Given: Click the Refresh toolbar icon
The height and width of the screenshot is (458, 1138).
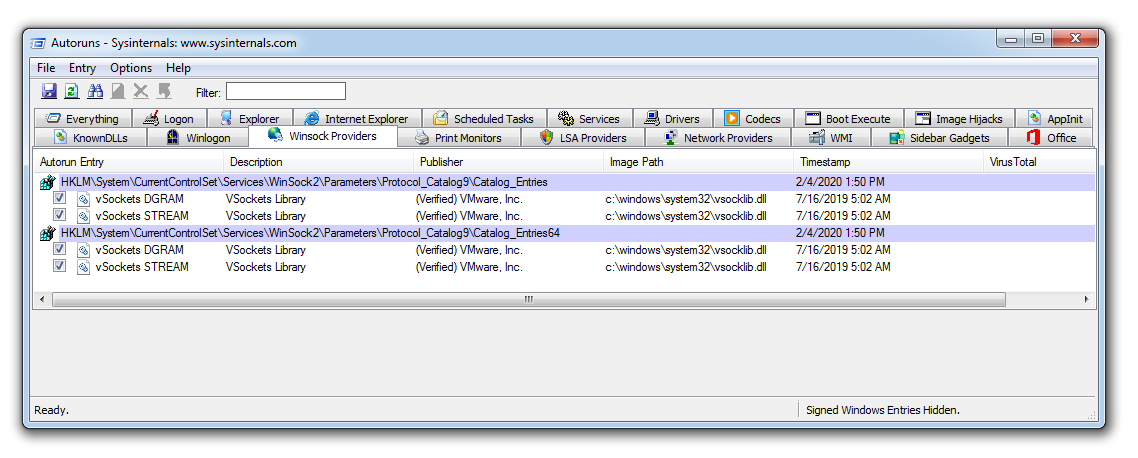Looking at the screenshot, I should (71, 92).
